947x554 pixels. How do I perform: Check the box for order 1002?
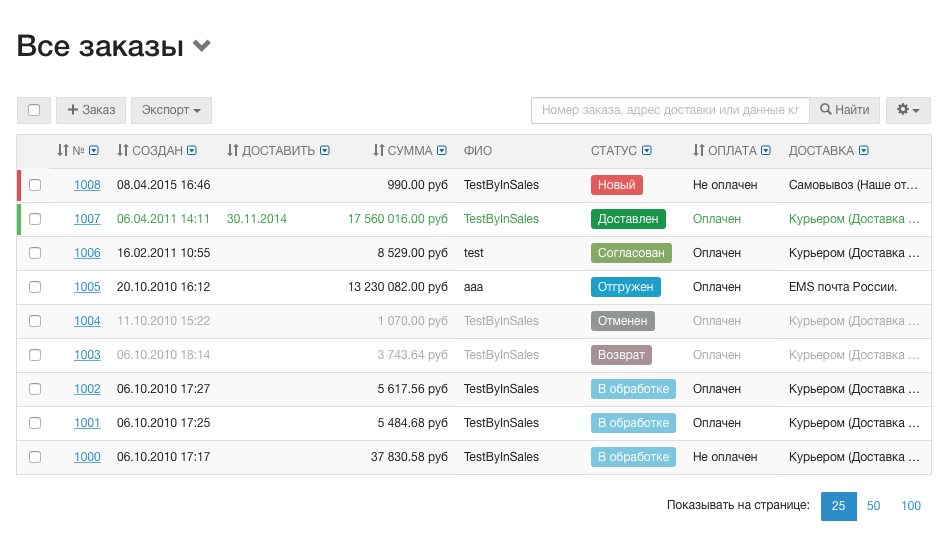pyautogui.click(x=35, y=389)
